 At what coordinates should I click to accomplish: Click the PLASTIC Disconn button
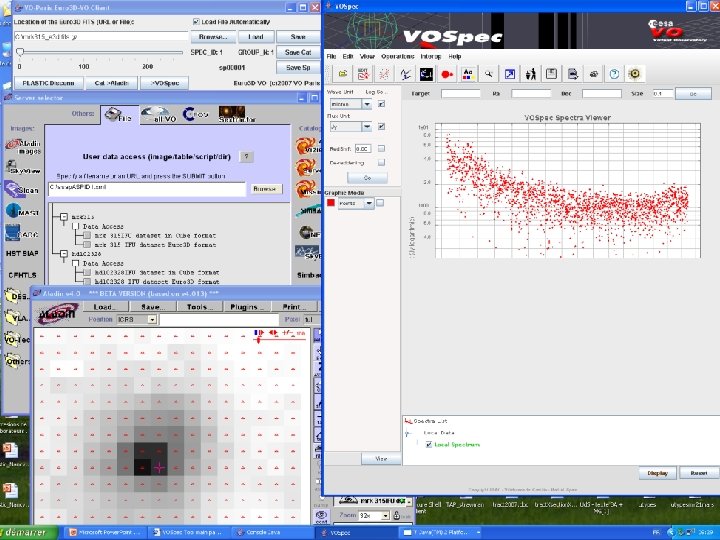49,83
